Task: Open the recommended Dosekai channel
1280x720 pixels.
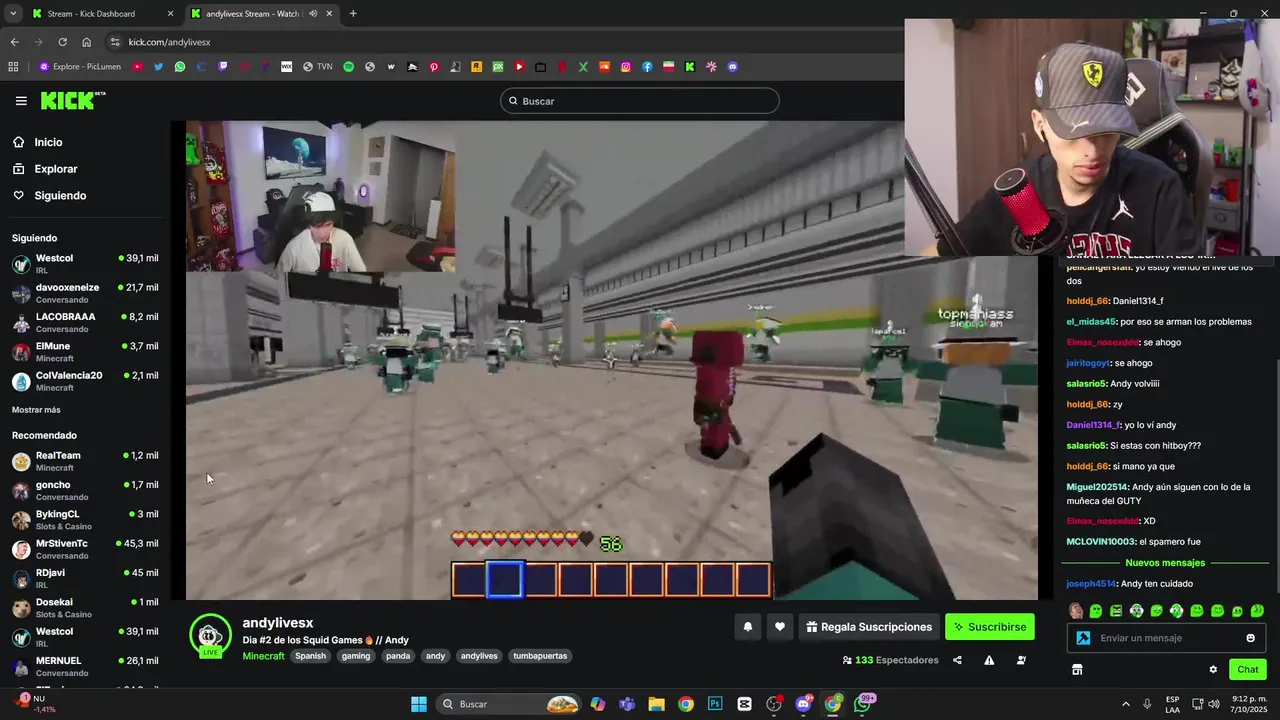Action: tap(85, 608)
